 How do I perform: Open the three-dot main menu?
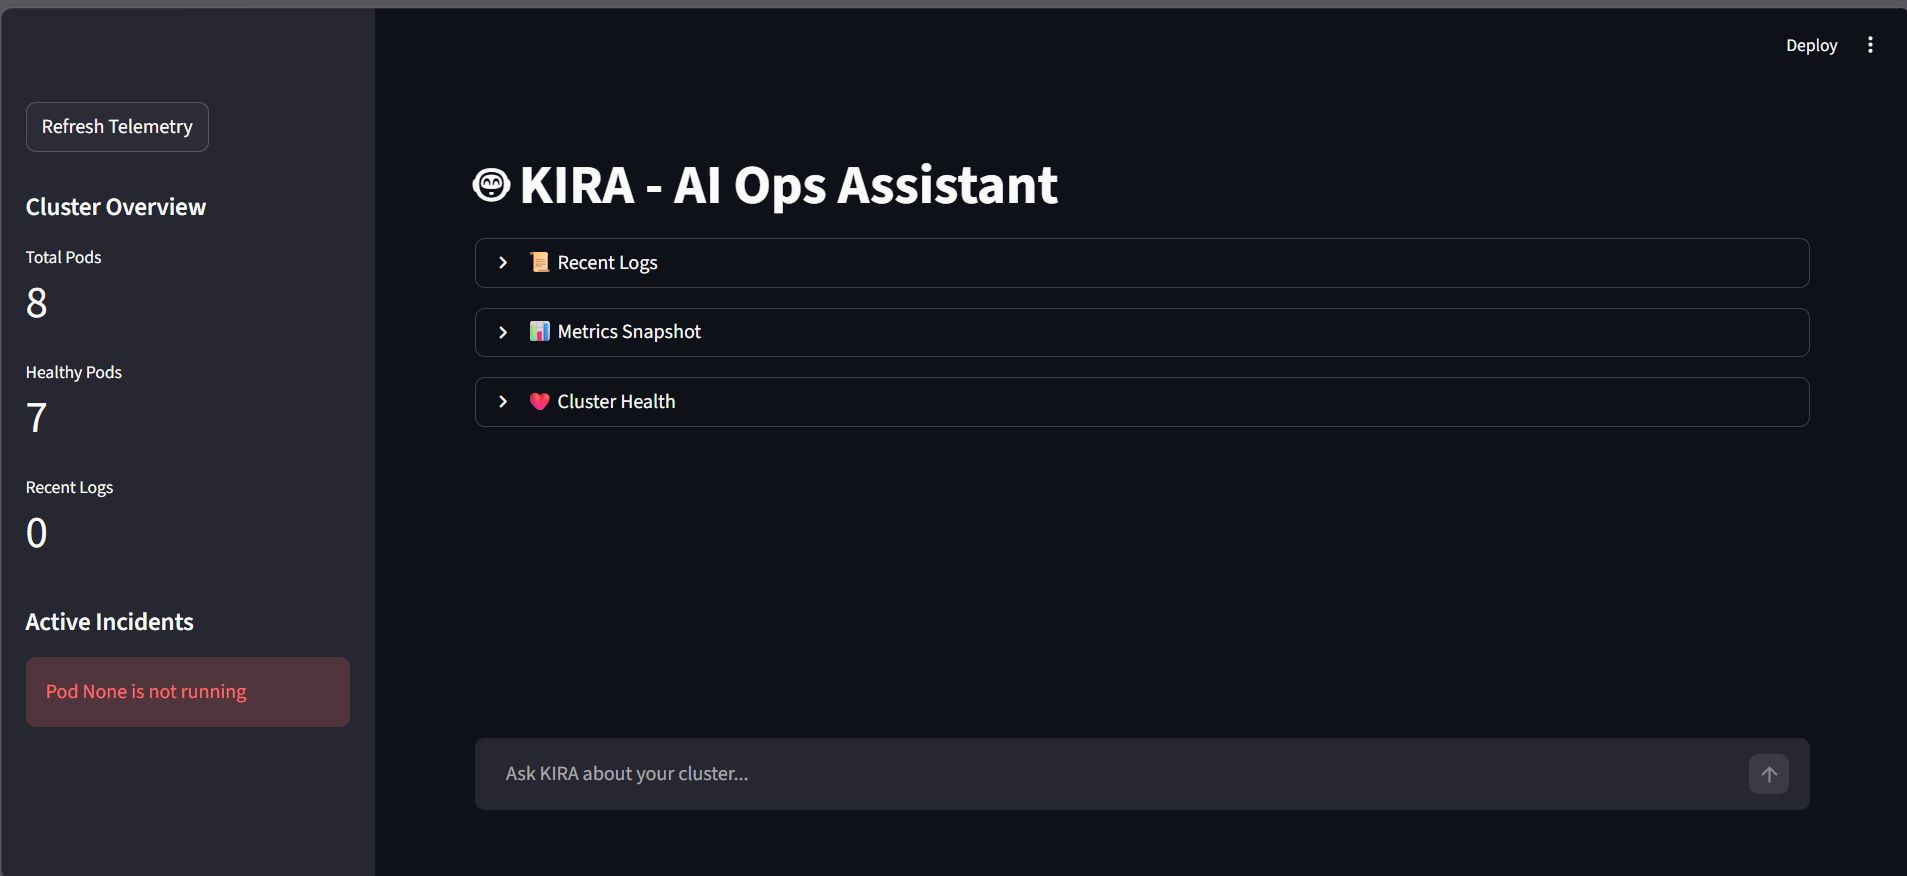1870,45
